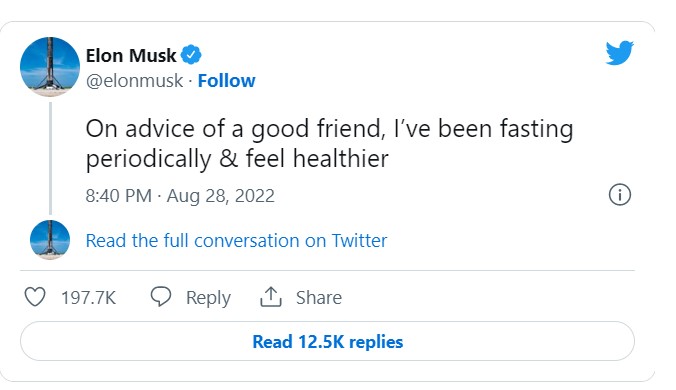Open the Elon Musk display name
Viewport: 676px width, 390px height.
click(x=131, y=56)
